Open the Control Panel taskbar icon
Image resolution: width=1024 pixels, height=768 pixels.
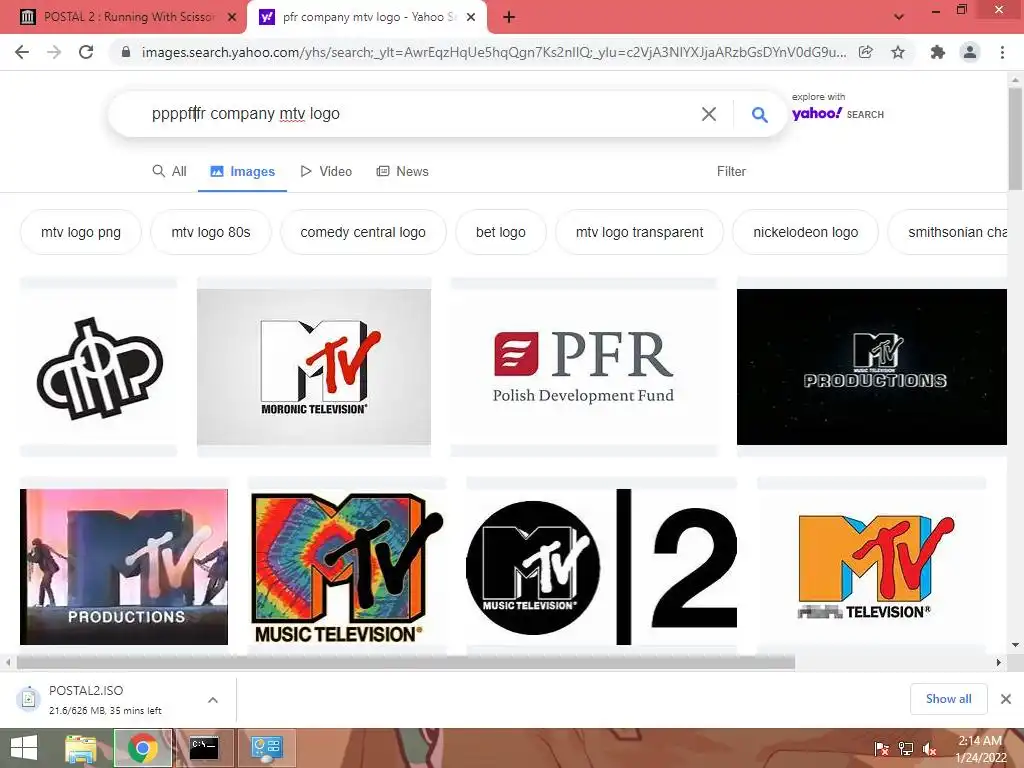[x=266, y=748]
